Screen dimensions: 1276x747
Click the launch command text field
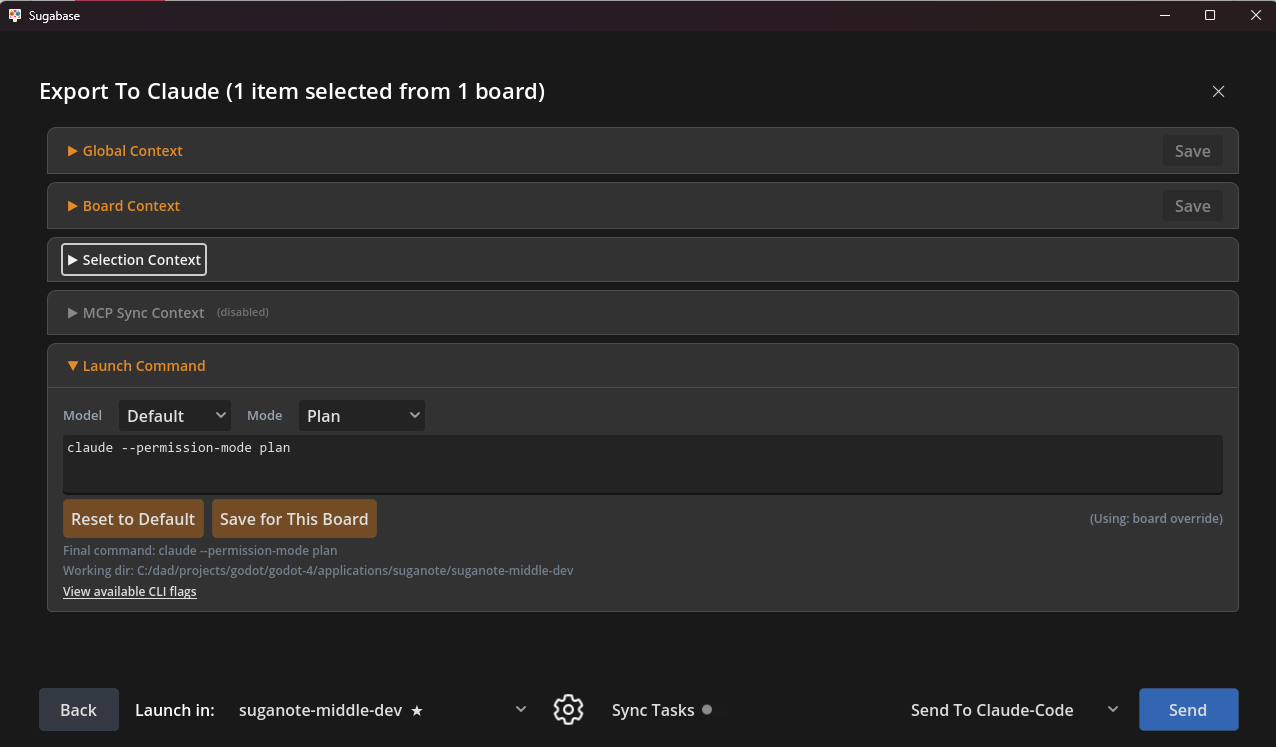coord(642,463)
